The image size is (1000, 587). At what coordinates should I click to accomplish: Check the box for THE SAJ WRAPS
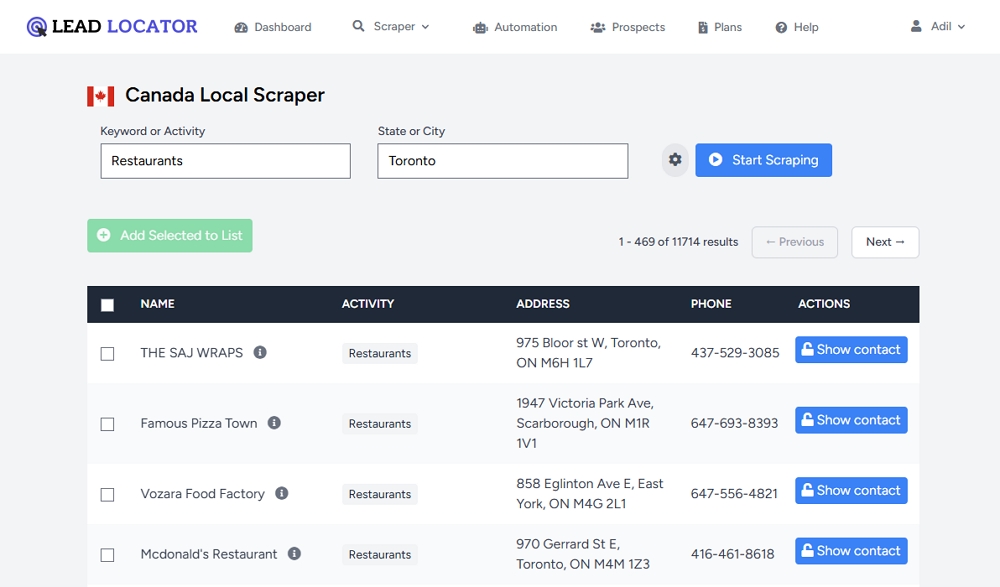(108, 354)
